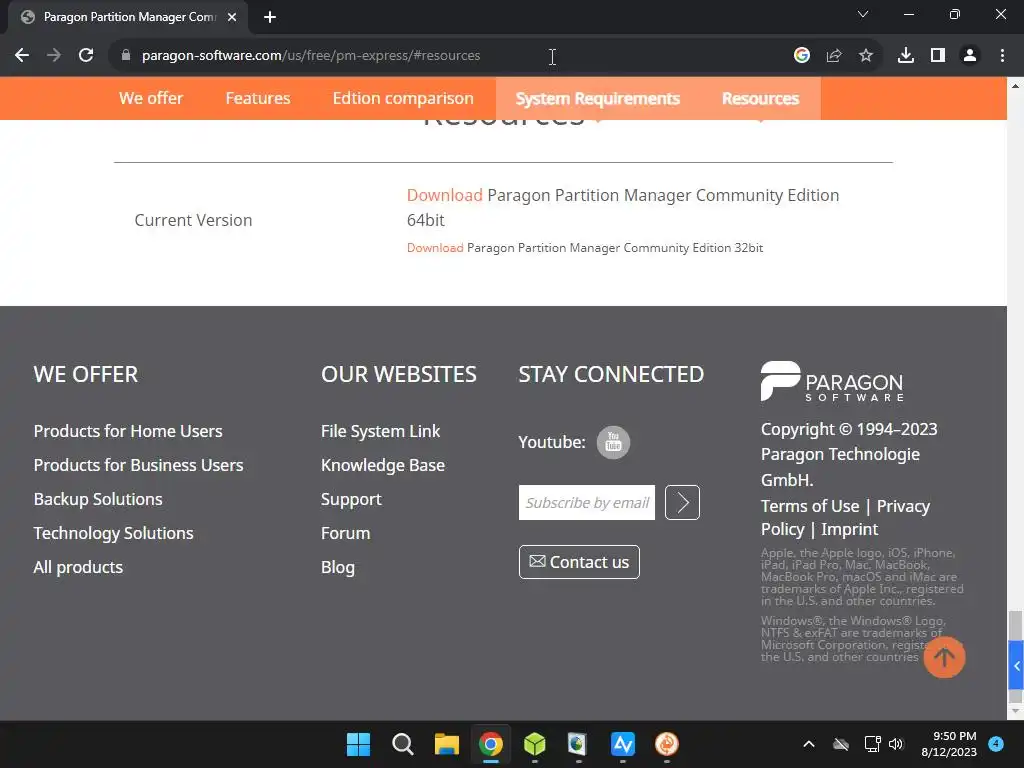Submit email subscription arrow button
1024x768 pixels.
click(682, 502)
